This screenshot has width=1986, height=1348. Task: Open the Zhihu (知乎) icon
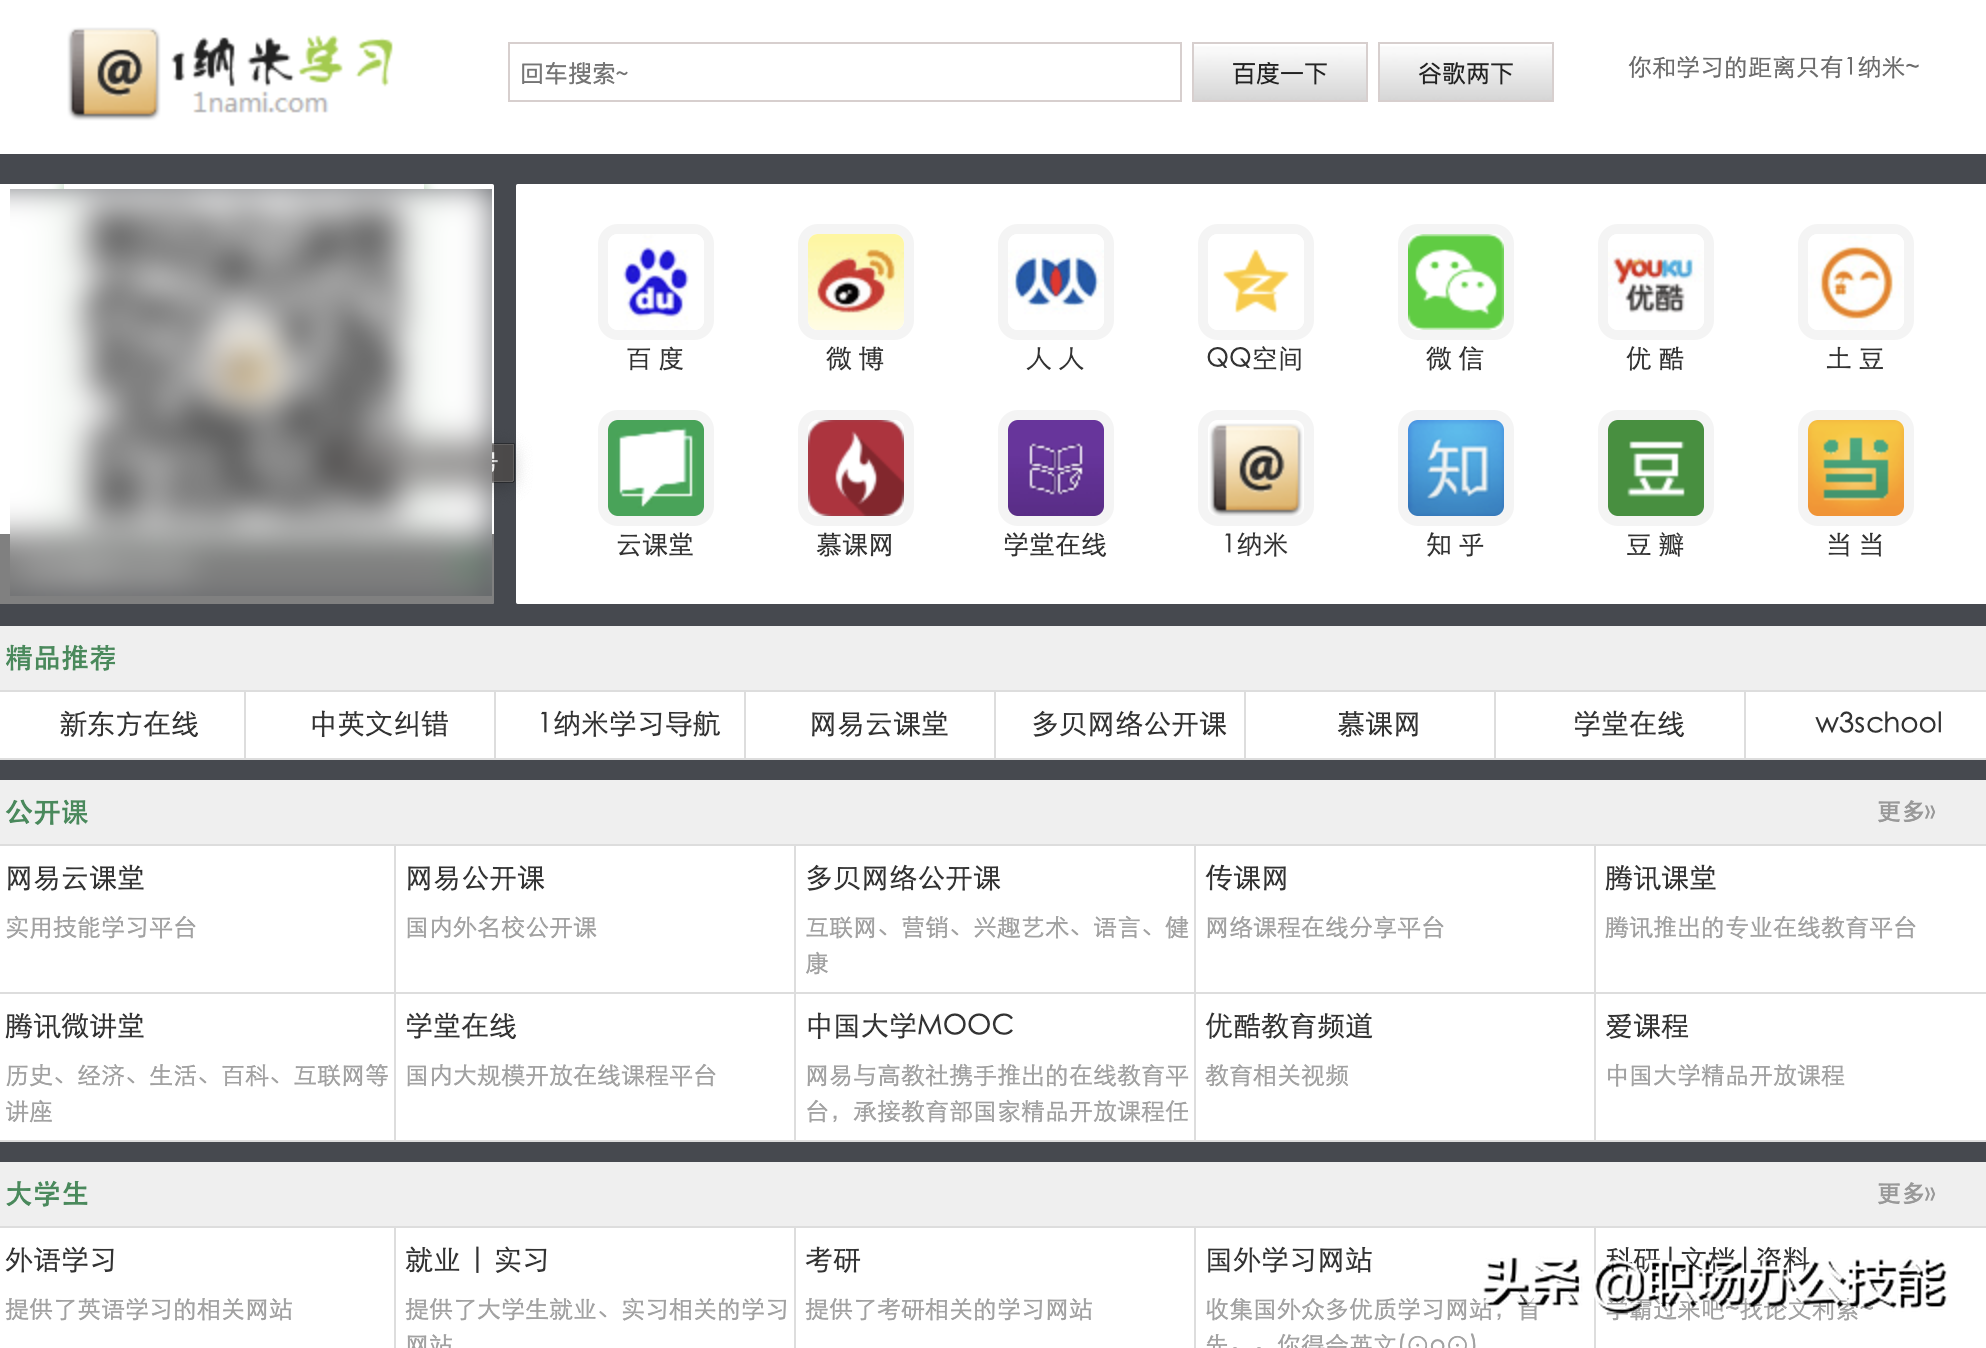point(1455,468)
